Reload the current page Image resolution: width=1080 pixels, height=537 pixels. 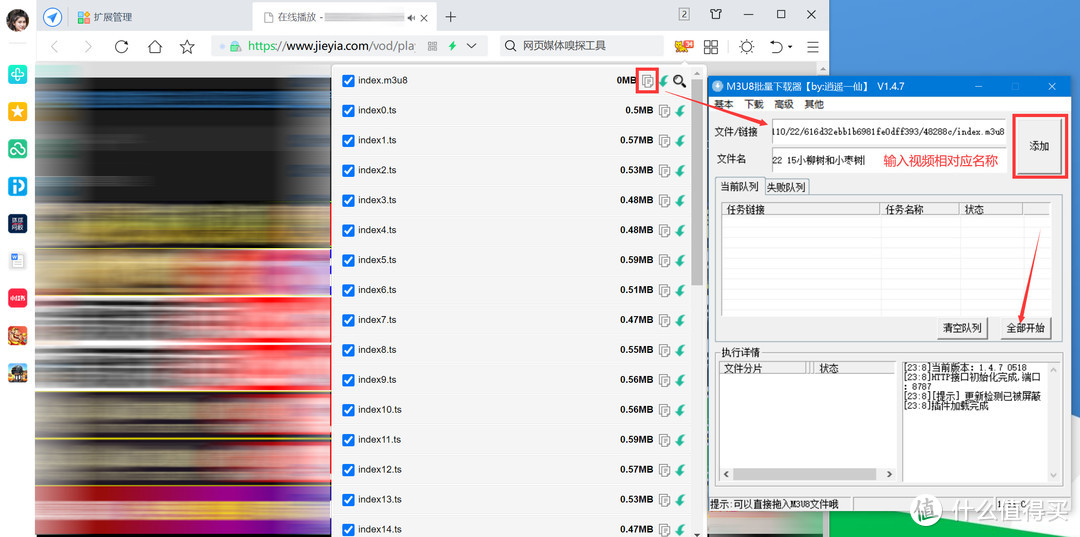point(121,47)
